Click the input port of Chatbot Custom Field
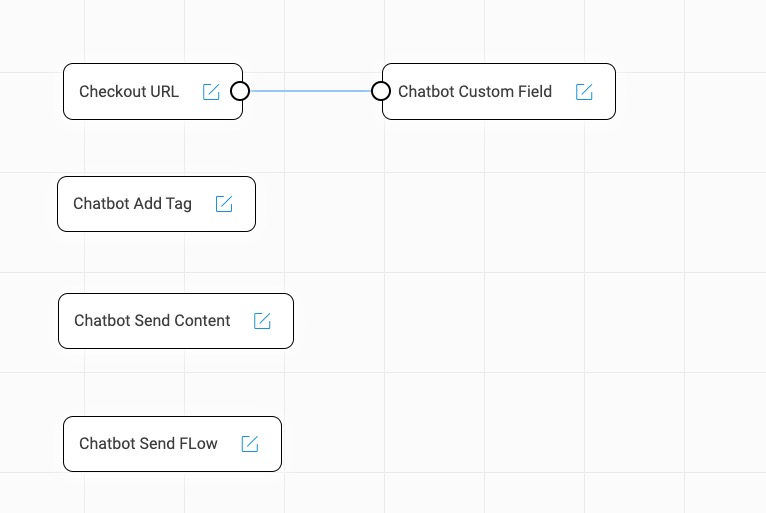This screenshot has height=513, width=766. click(x=380, y=91)
